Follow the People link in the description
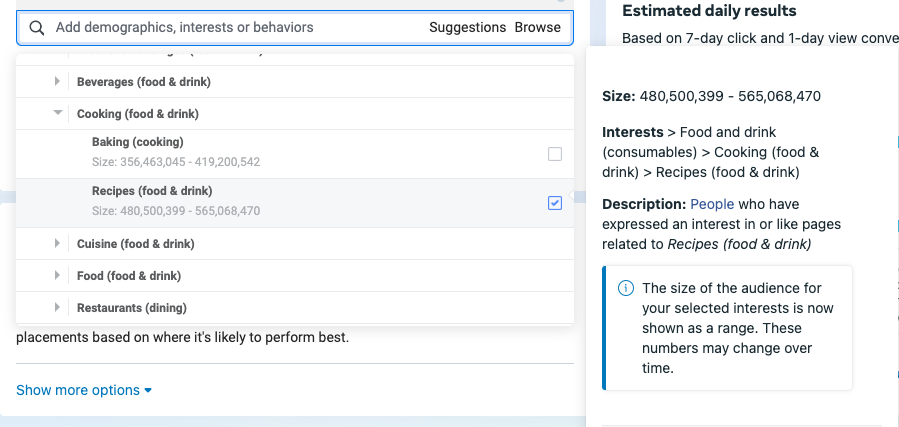Viewport: 899px width, 427px height. pyautogui.click(x=712, y=204)
